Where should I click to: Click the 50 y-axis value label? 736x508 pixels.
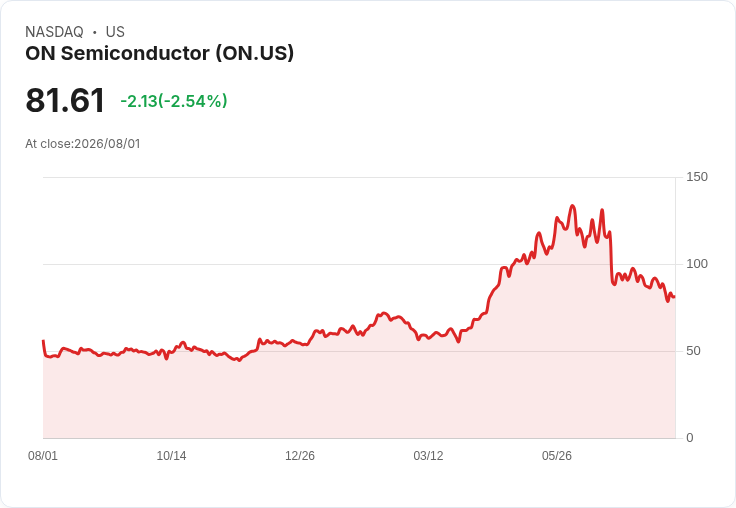click(693, 351)
